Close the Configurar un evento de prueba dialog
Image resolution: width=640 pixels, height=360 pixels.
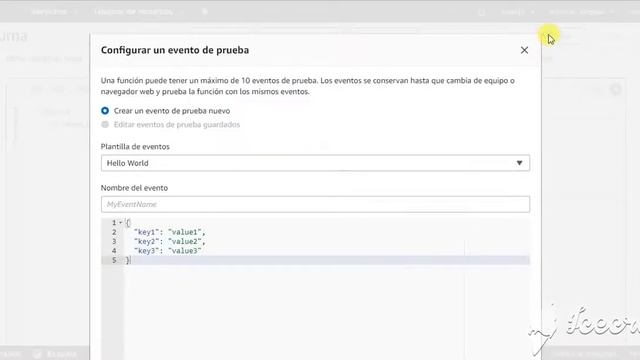click(x=524, y=50)
